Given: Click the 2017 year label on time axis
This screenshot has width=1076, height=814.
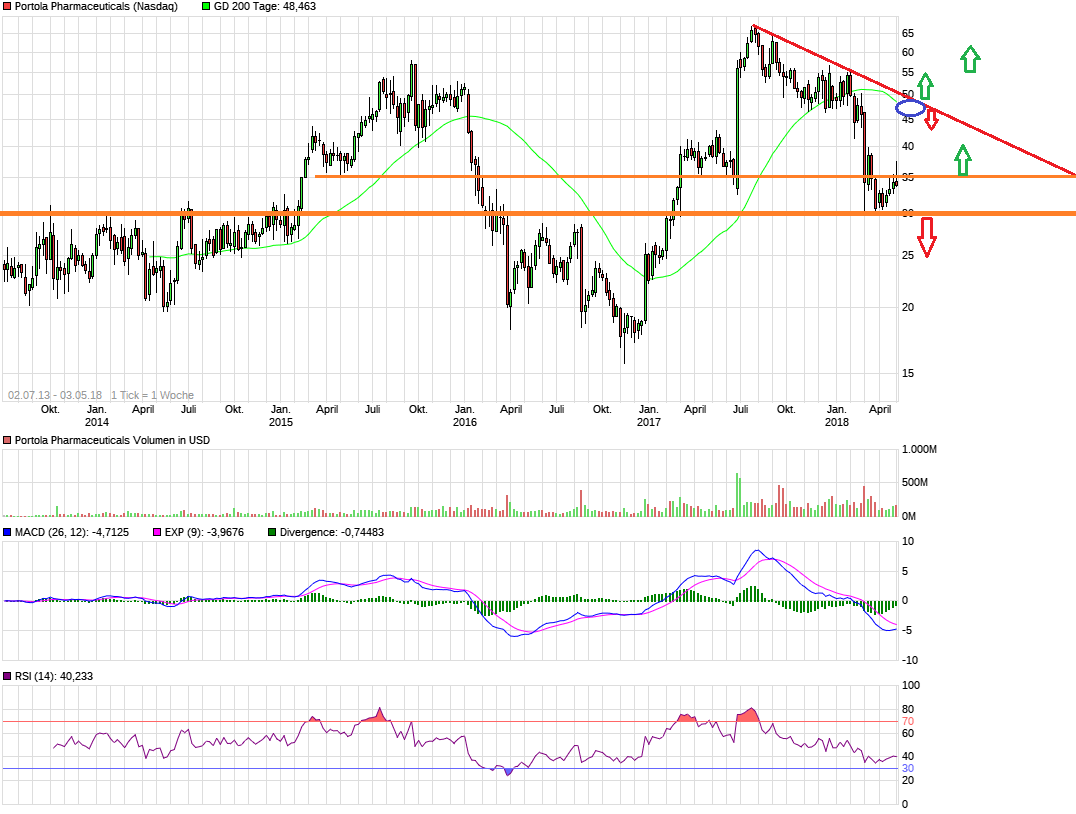Looking at the screenshot, I should point(648,422).
